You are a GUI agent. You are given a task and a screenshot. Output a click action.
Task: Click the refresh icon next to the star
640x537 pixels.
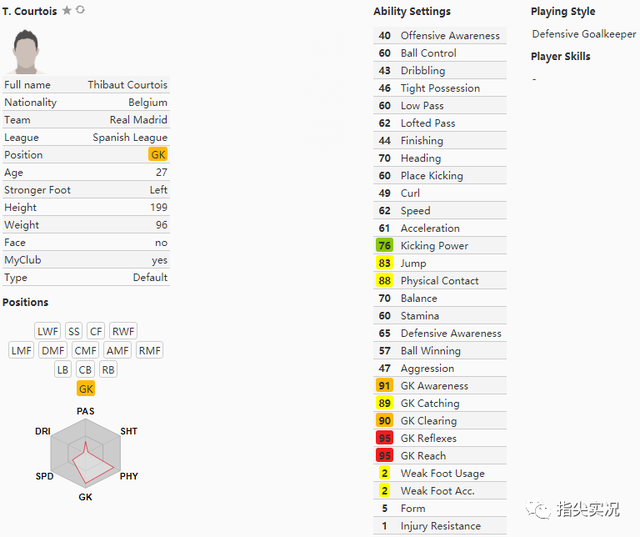point(80,10)
